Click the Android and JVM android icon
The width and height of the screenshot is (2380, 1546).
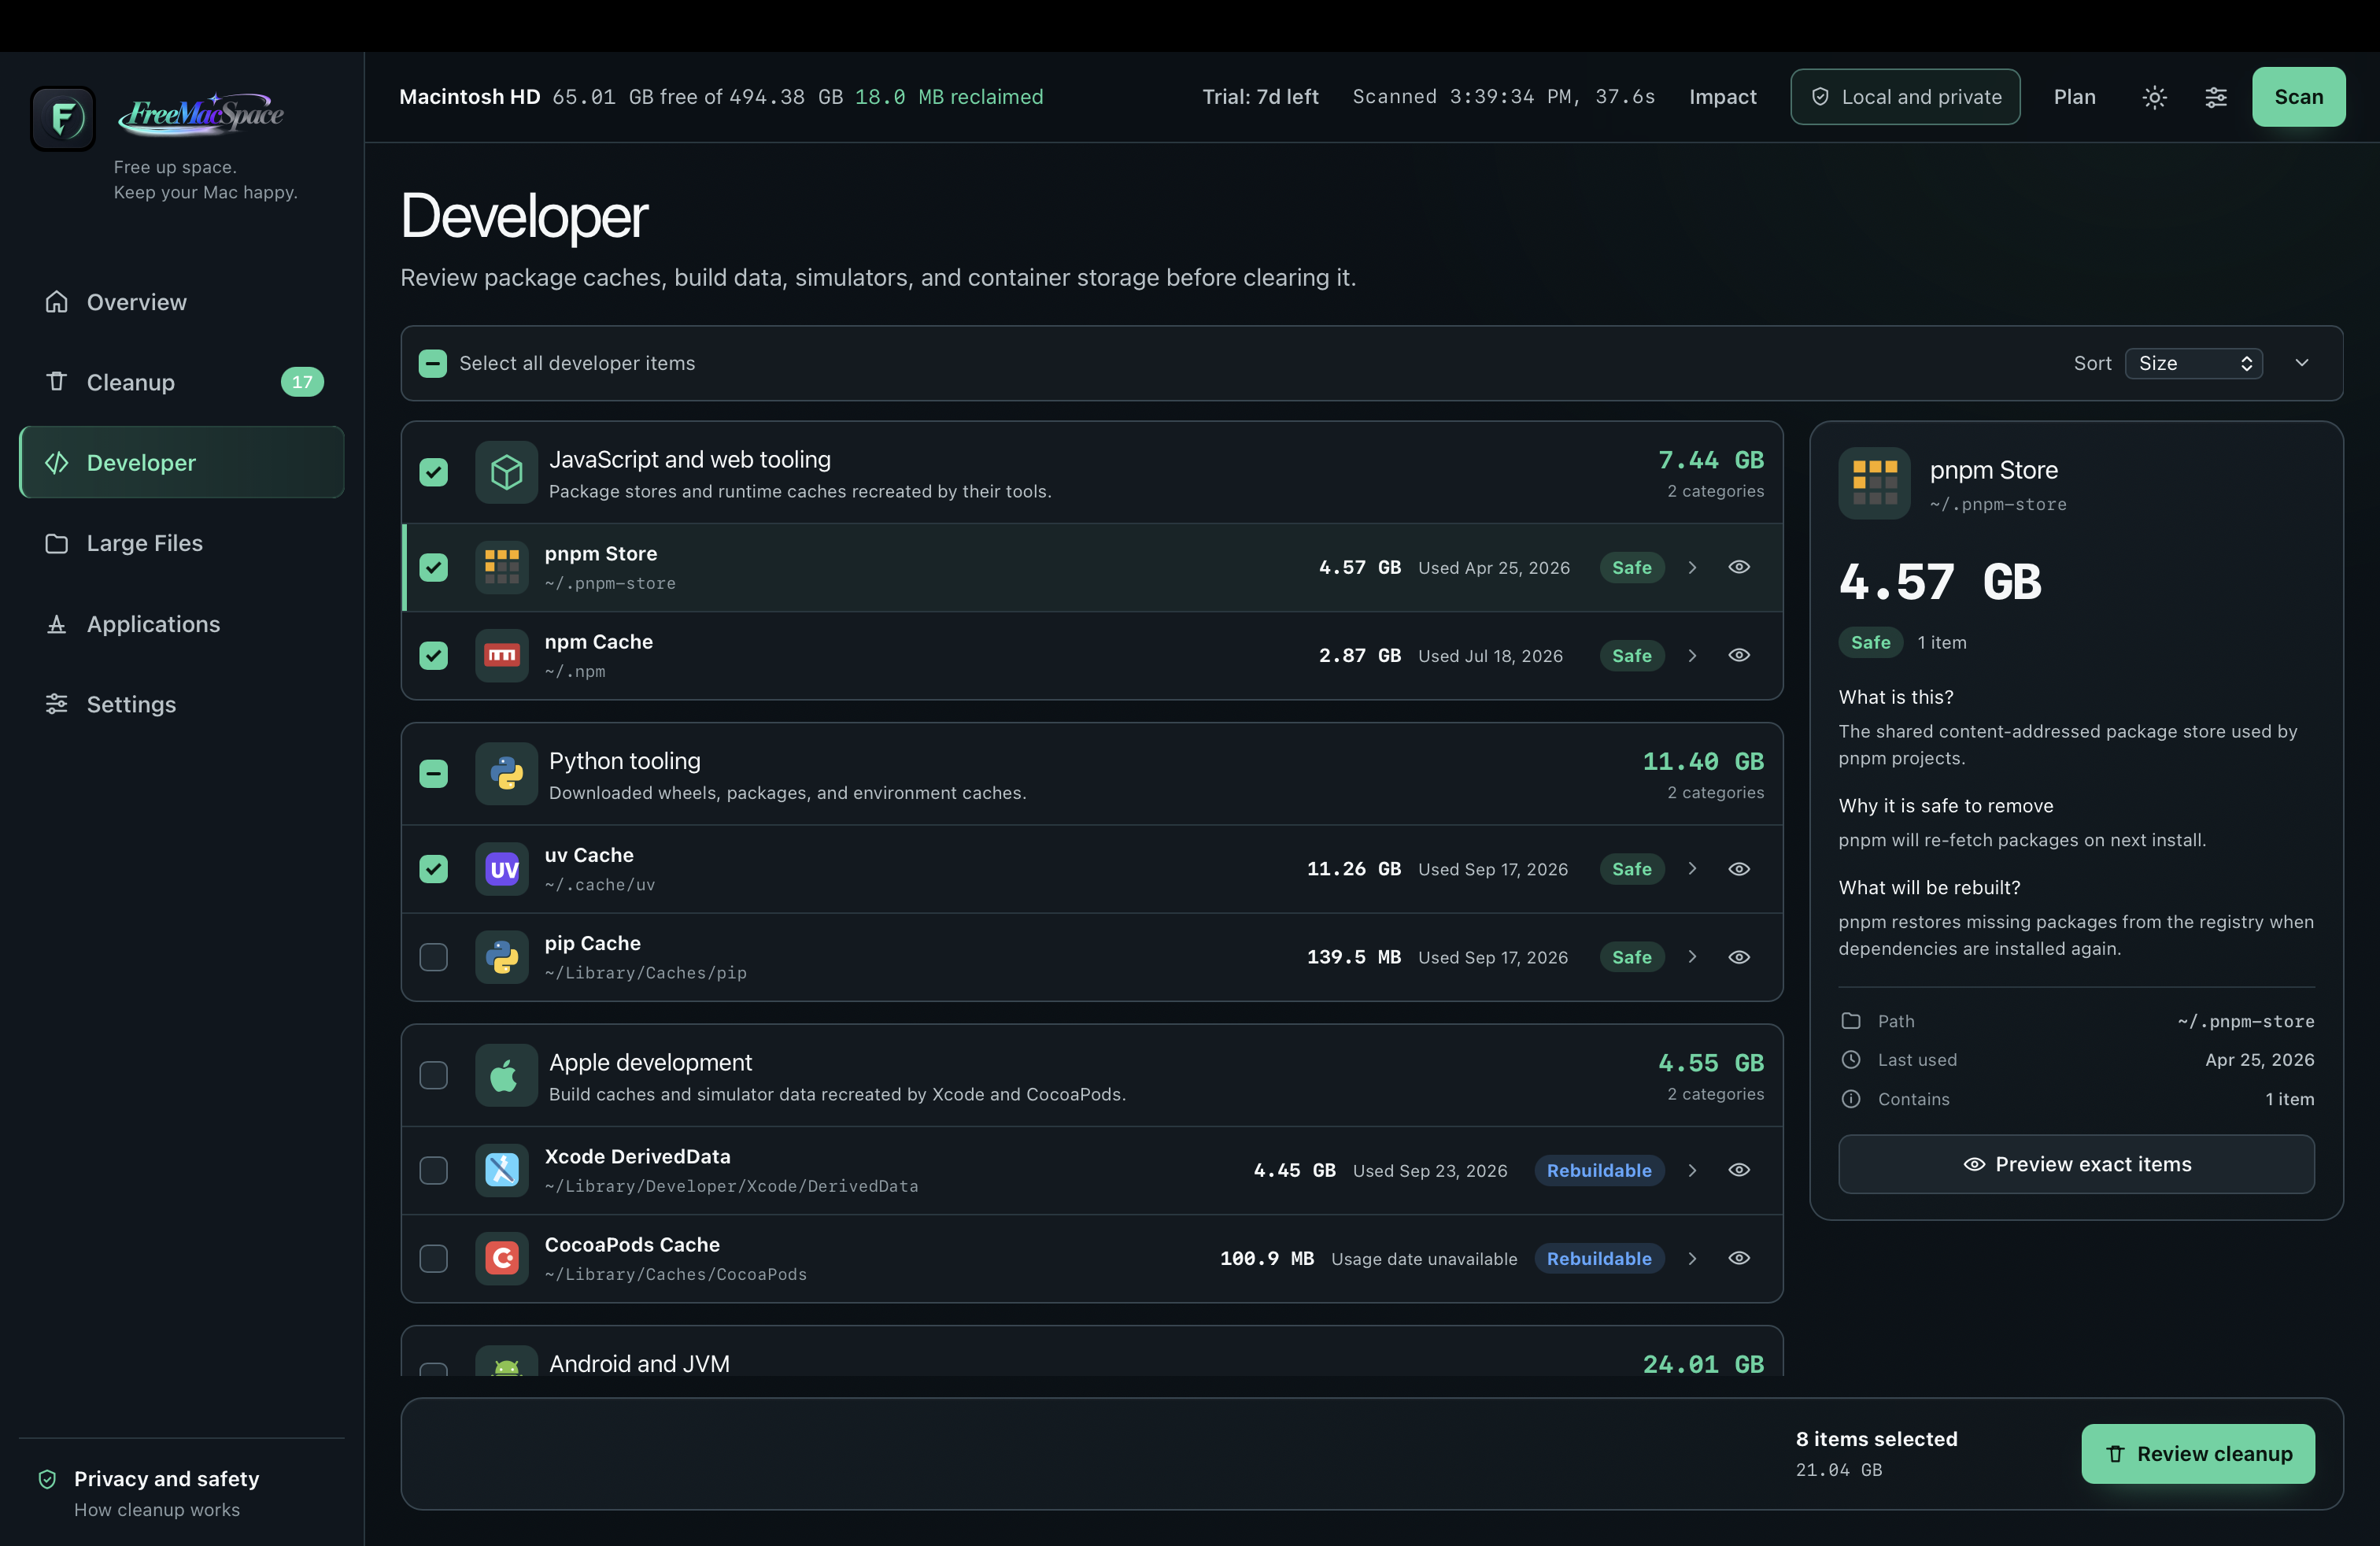point(506,1362)
